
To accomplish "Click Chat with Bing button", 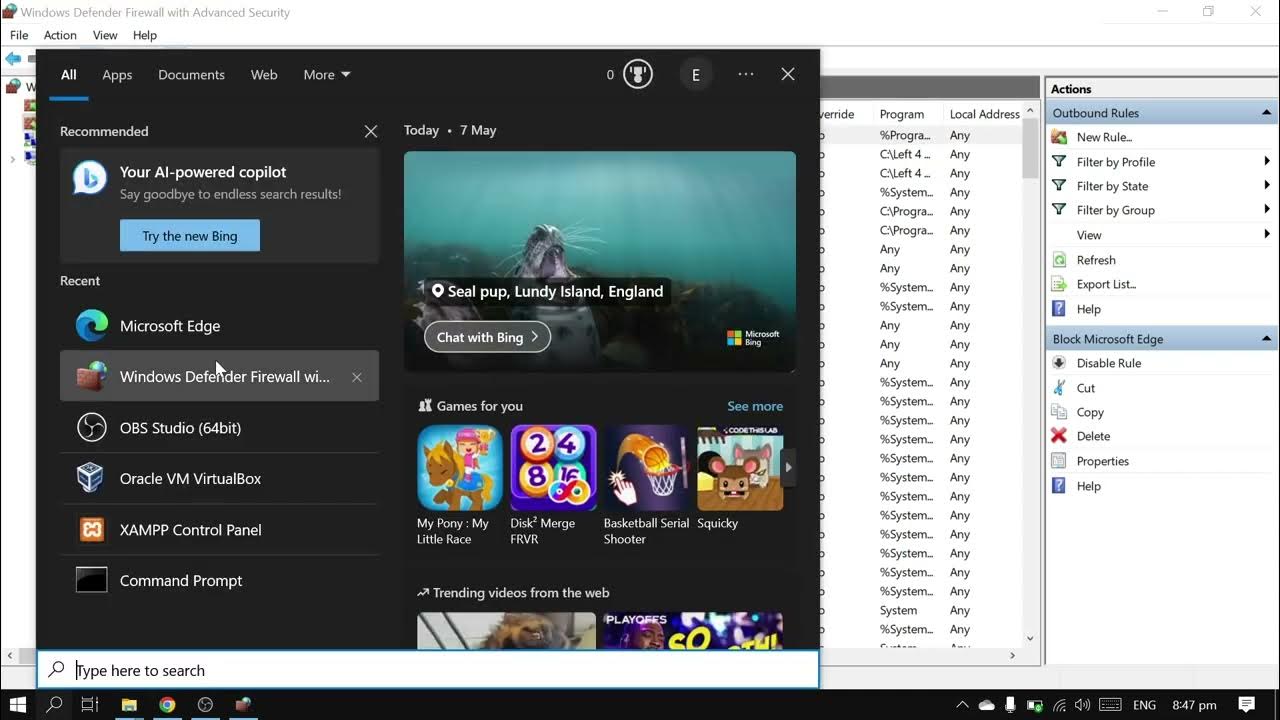I will click(x=487, y=337).
